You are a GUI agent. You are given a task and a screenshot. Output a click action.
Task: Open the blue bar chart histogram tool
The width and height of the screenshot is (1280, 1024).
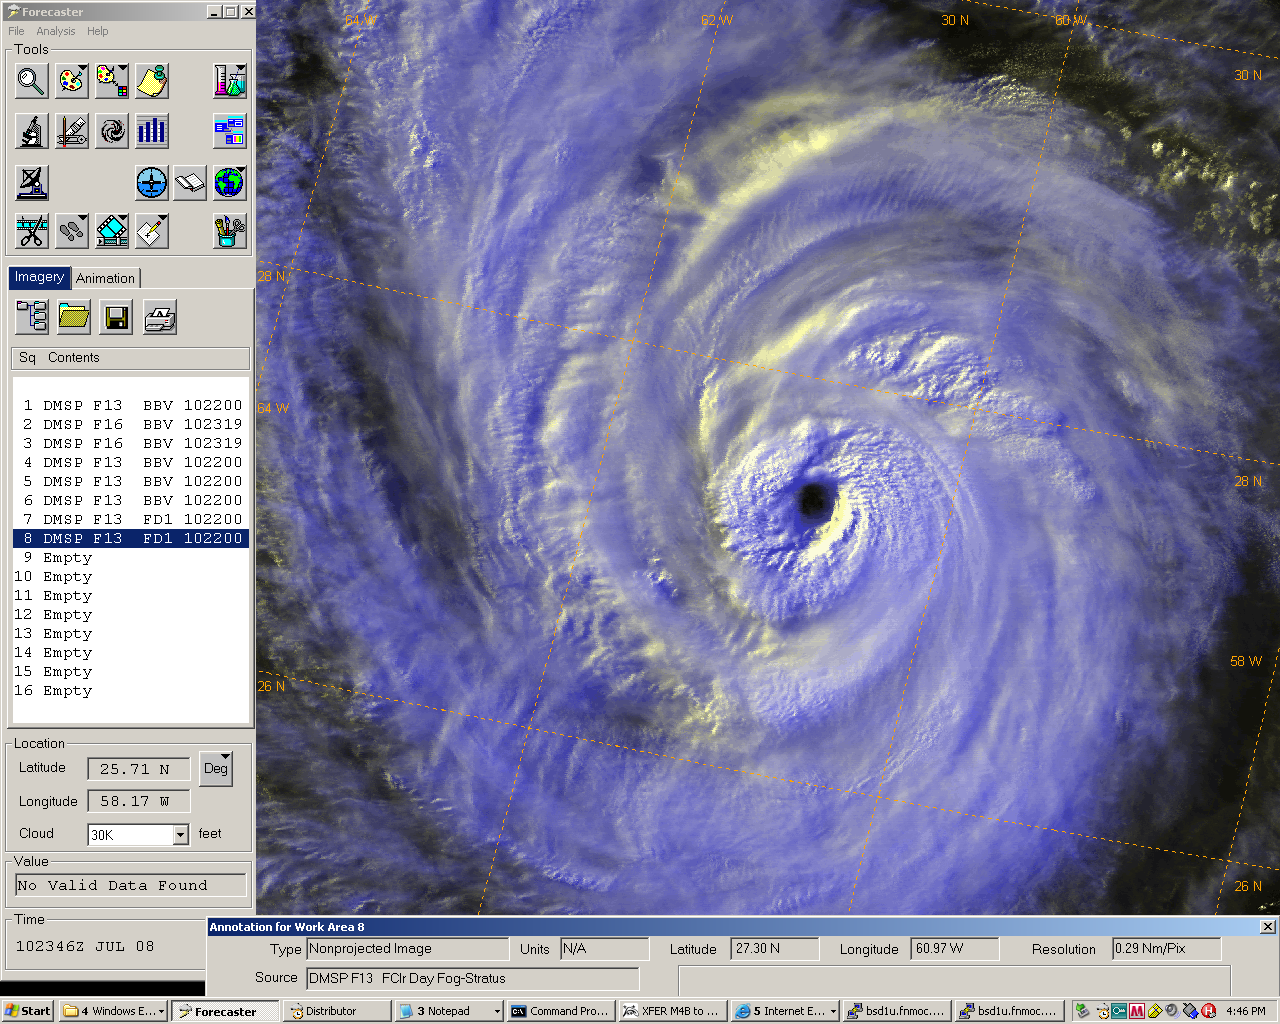[x=152, y=131]
